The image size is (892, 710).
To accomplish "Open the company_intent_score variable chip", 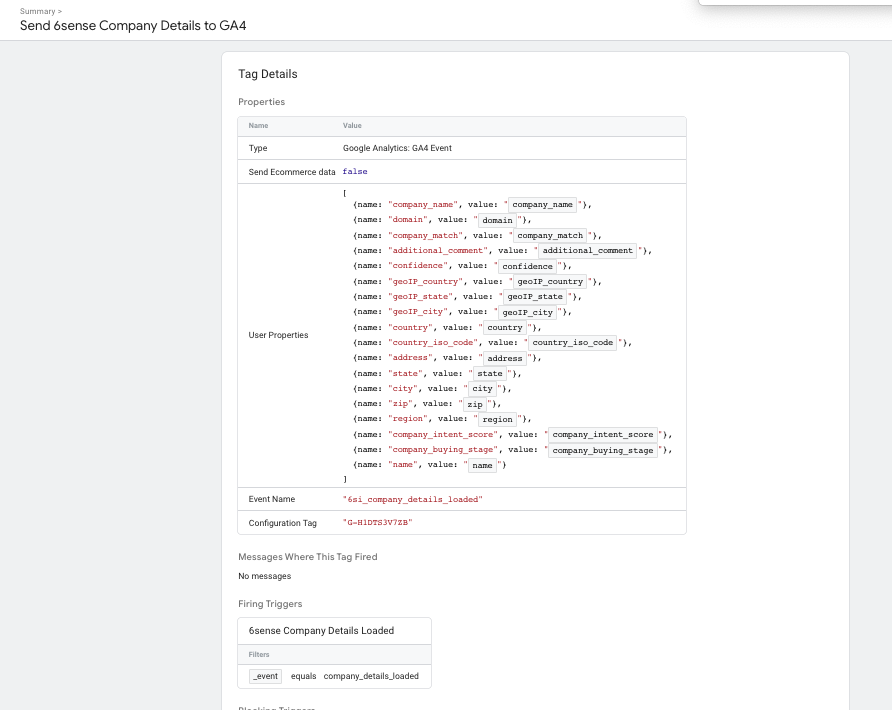I will click(602, 435).
